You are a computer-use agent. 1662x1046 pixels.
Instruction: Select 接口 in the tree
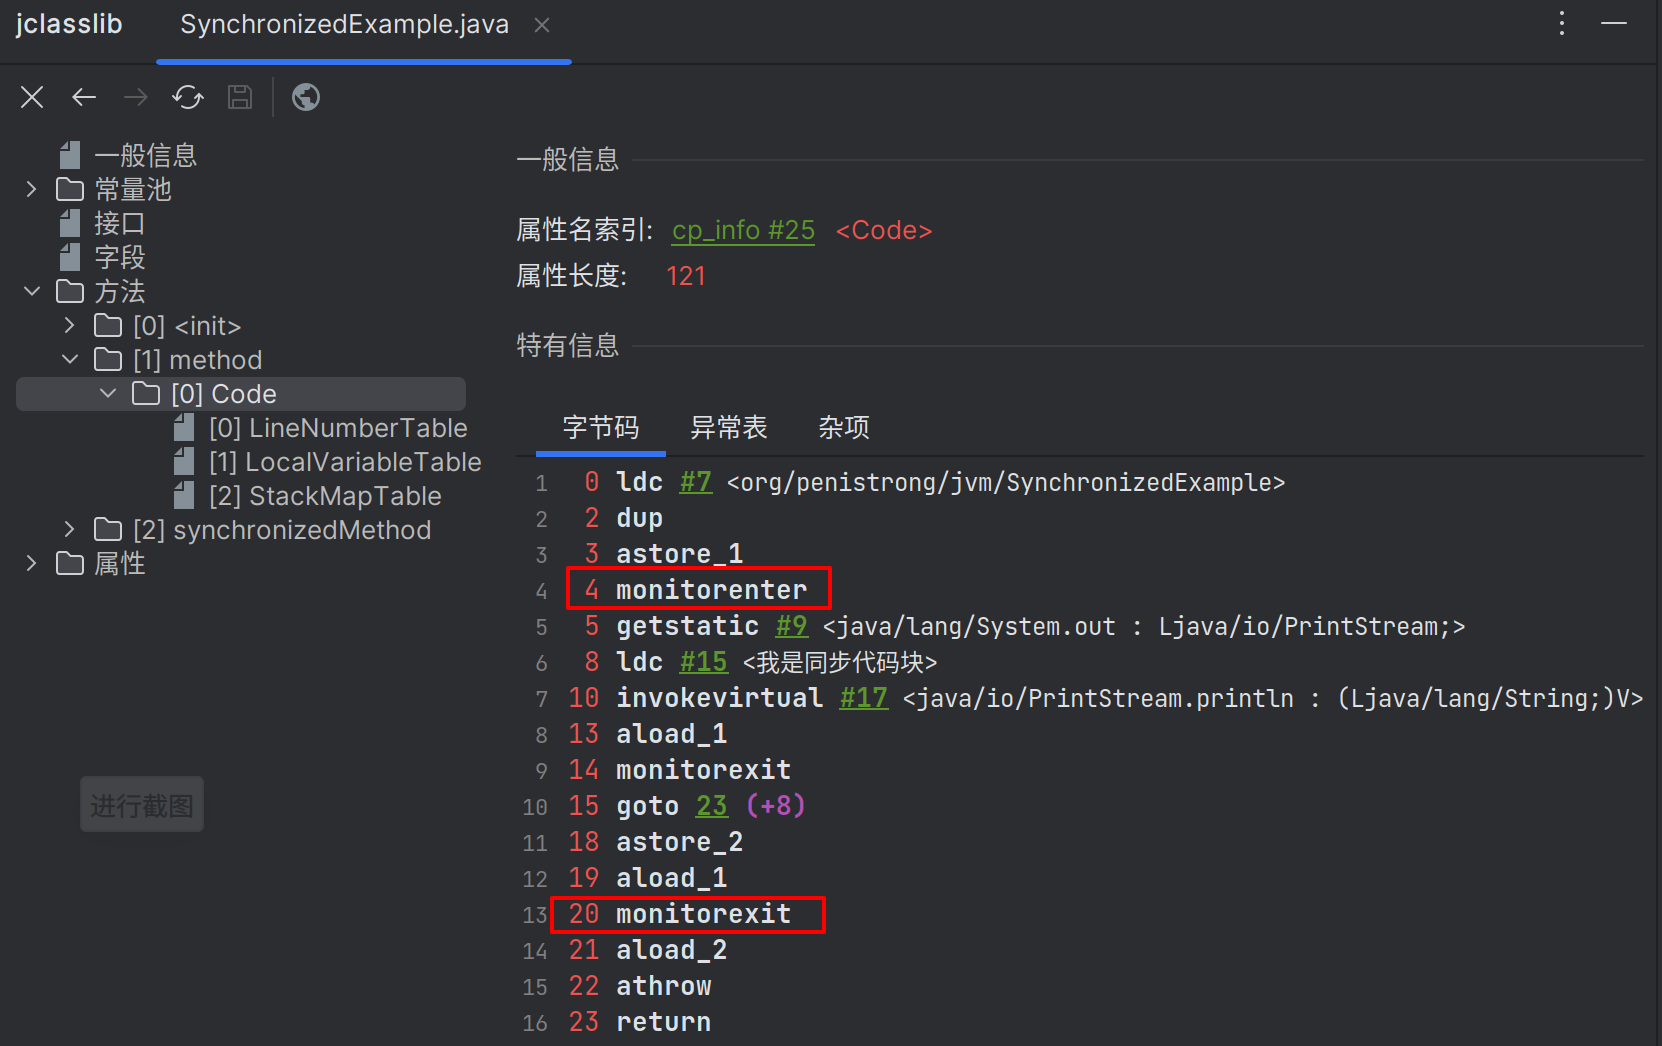pyautogui.click(x=120, y=223)
